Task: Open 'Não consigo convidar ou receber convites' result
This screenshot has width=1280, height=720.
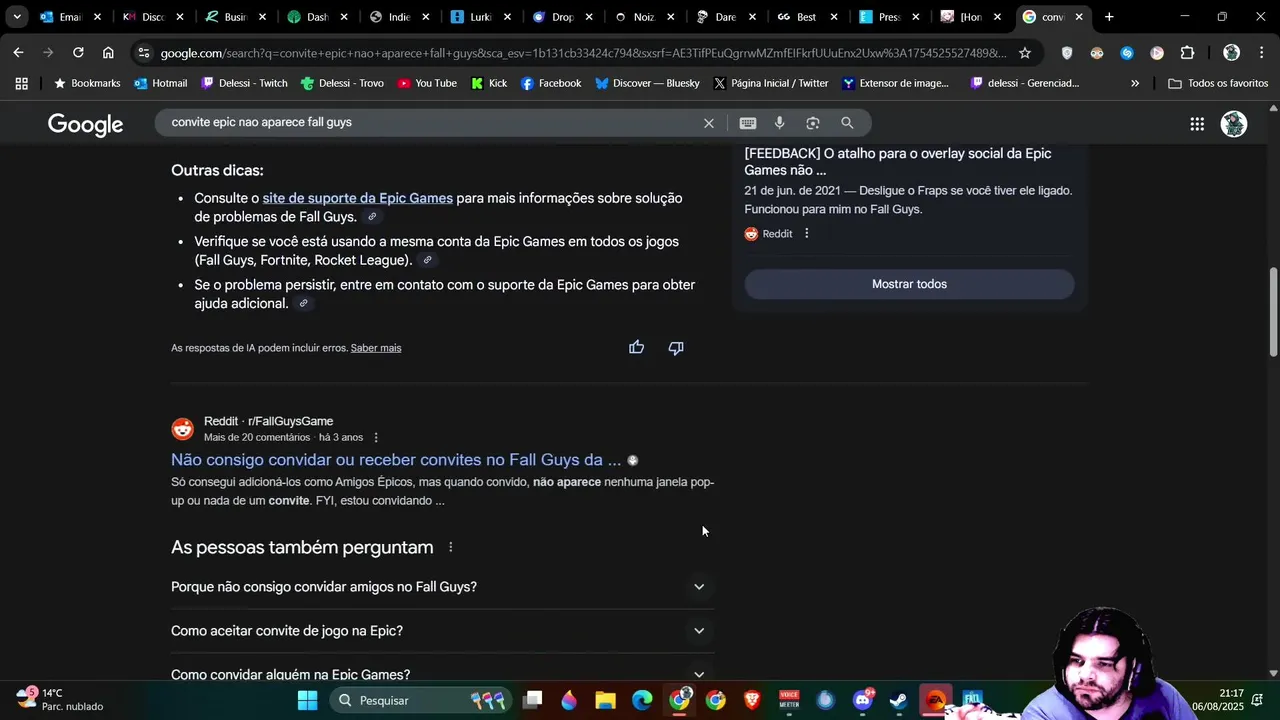Action: [396, 460]
